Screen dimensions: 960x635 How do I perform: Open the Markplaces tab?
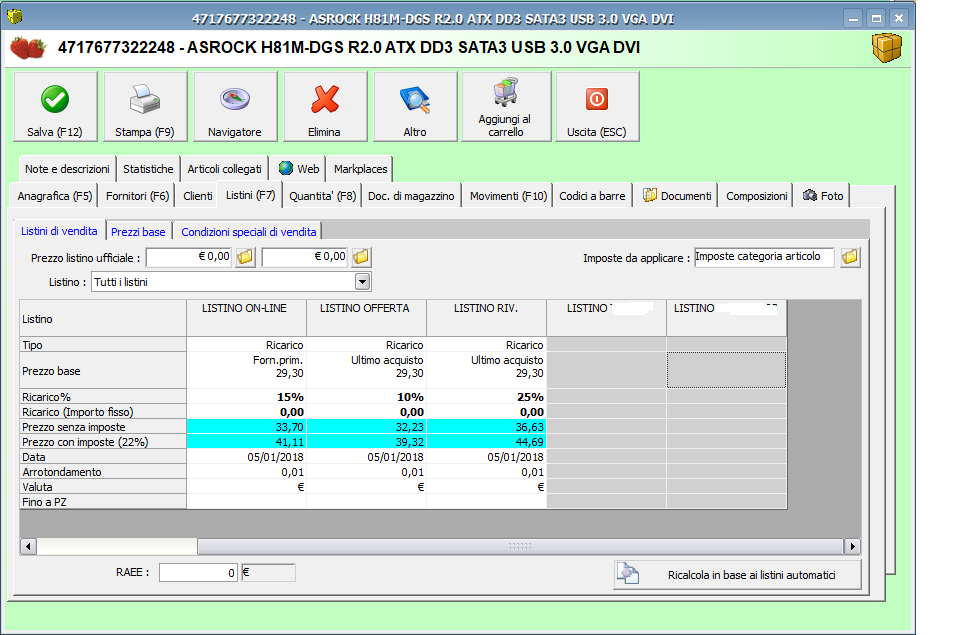pyautogui.click(x=361, y=169)
